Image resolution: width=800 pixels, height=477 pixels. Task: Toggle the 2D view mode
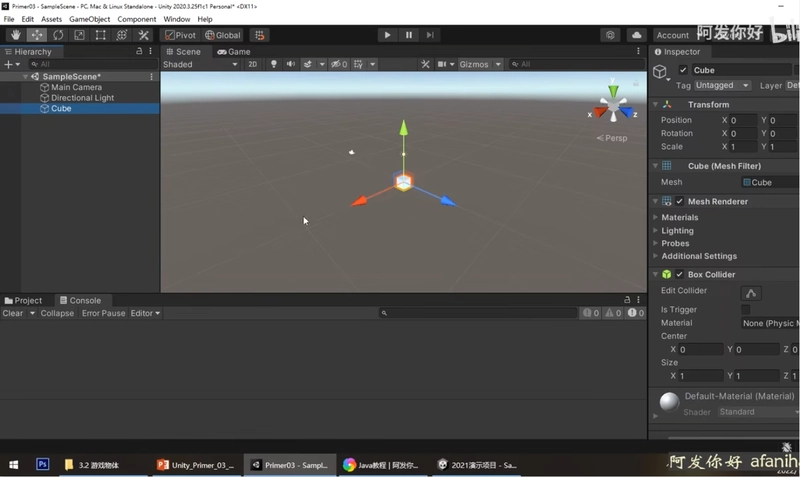[253, 64]
